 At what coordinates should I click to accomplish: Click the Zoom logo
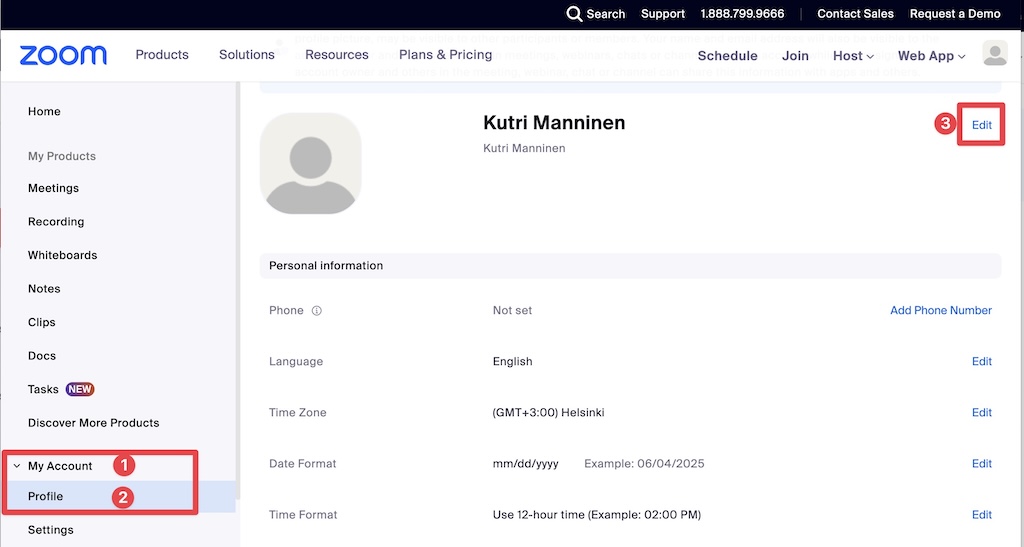(x=63, y=55)
